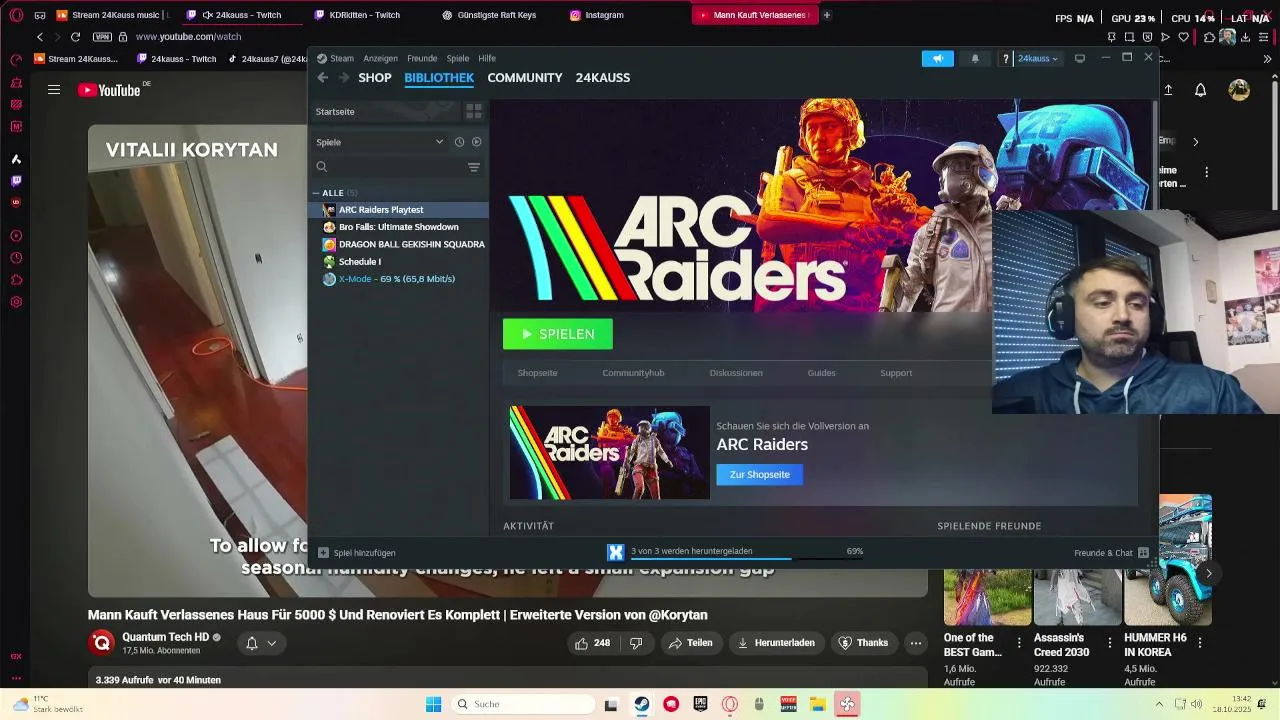Open YouTube notifications bell icon
The width and height of the screenshot is (1280, 720).
click(1201, 90)
